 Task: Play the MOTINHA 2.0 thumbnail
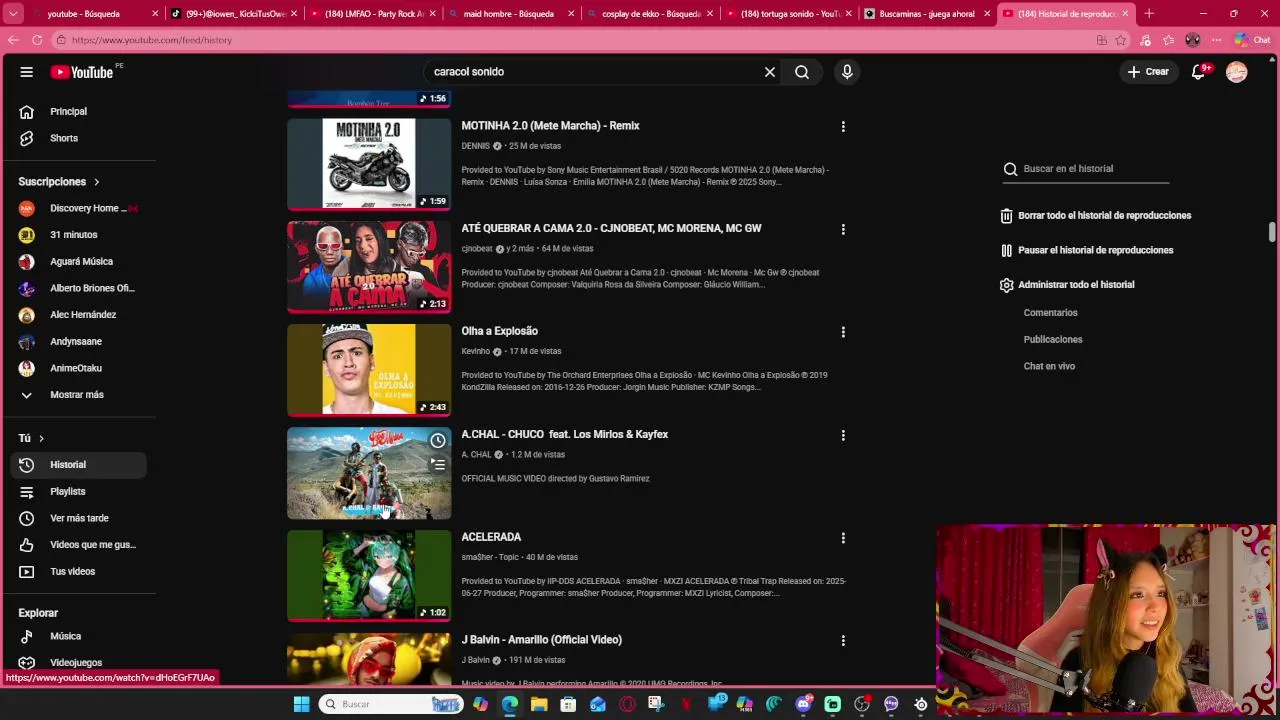coord(369,164)
